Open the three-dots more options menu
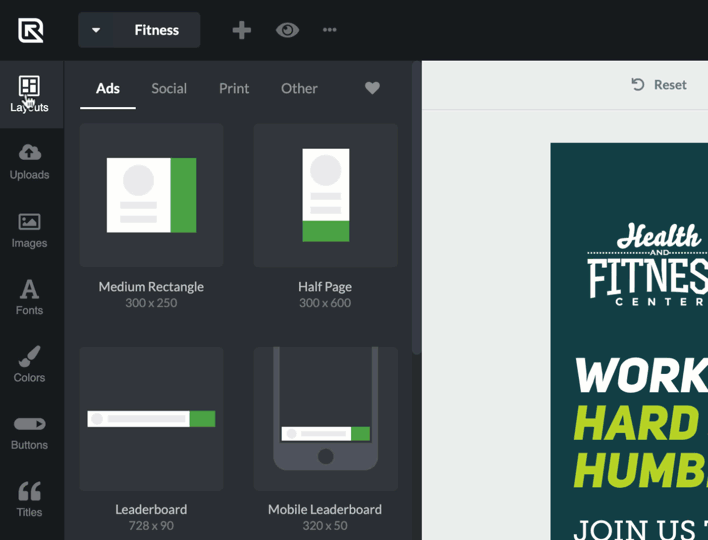Viewport: 708px width, 540px height. pyautogui.click(x=330, y=30)
